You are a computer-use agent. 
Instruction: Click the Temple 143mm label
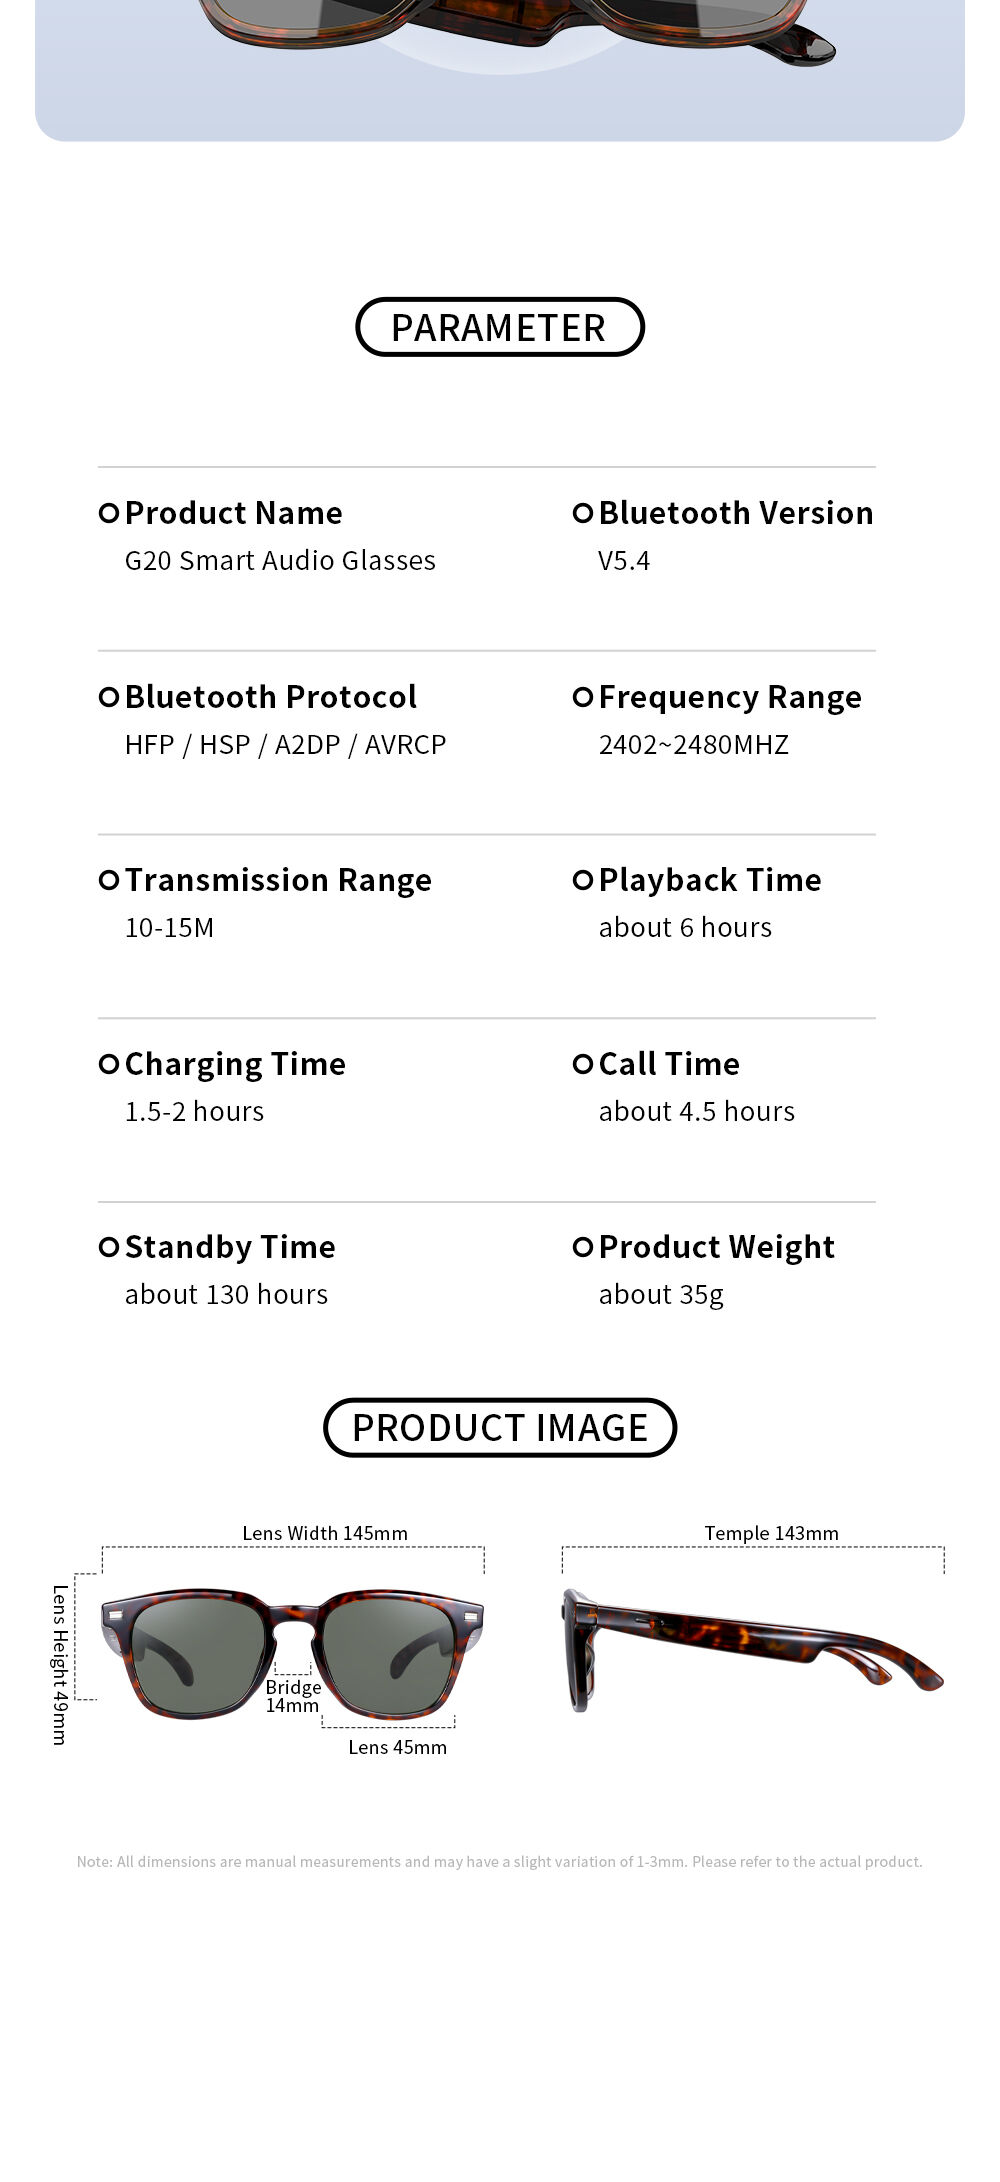771,1533
